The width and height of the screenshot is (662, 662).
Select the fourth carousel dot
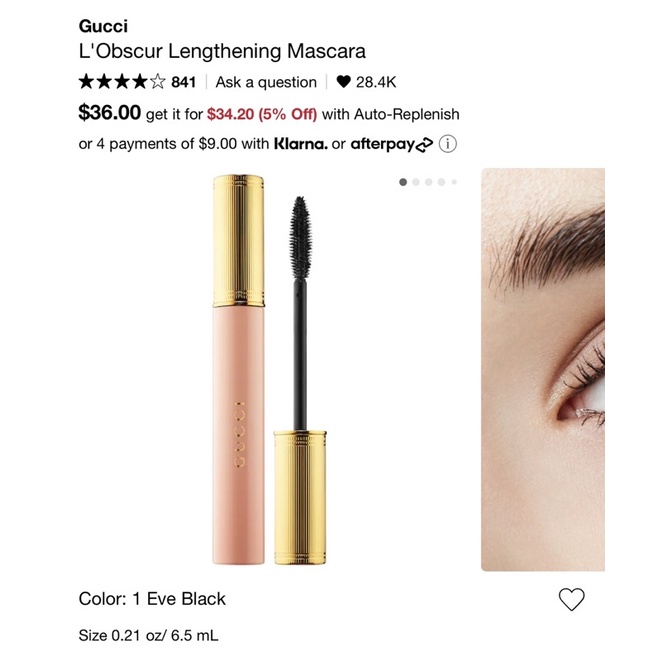point(442,182)
